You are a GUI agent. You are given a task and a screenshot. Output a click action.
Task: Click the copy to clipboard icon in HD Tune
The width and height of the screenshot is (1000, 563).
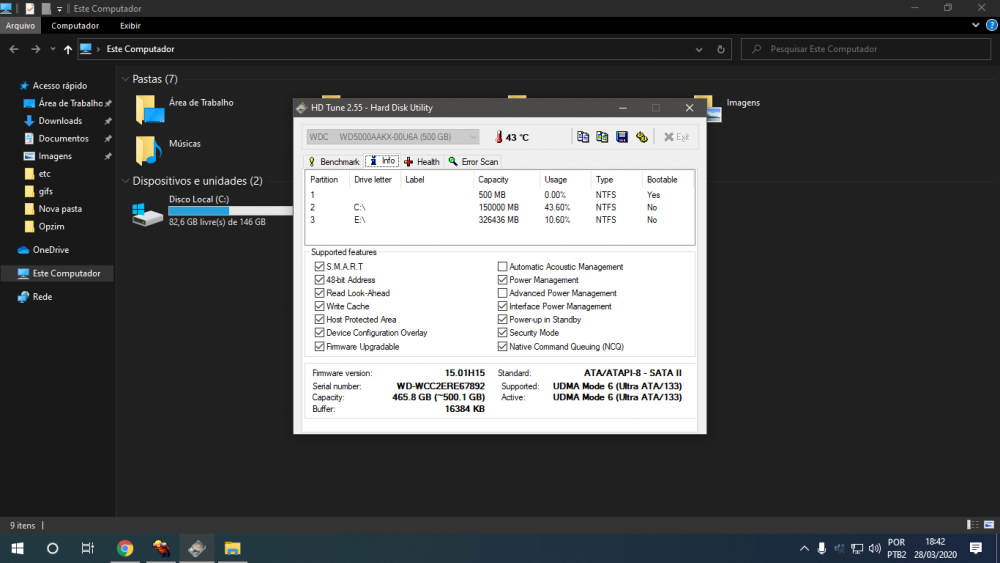(583, 137)
